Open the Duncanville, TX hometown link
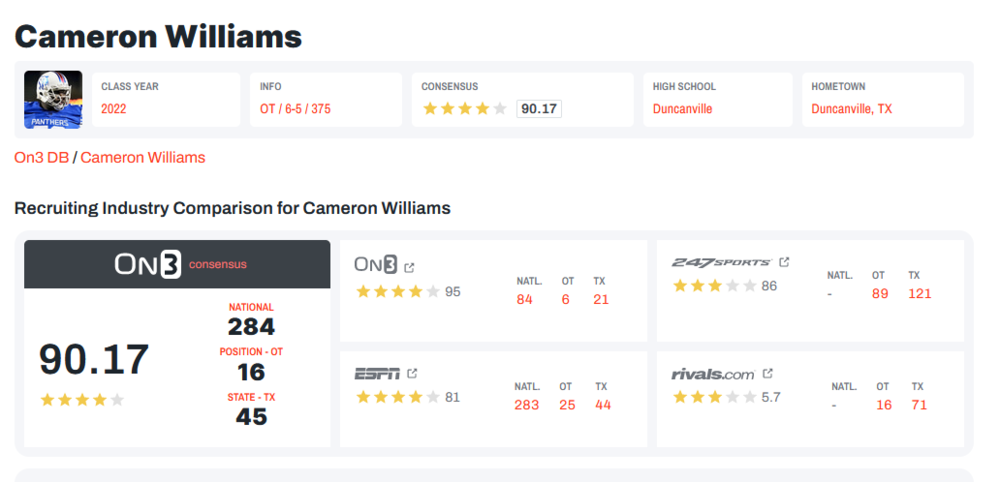 (851, 109)
